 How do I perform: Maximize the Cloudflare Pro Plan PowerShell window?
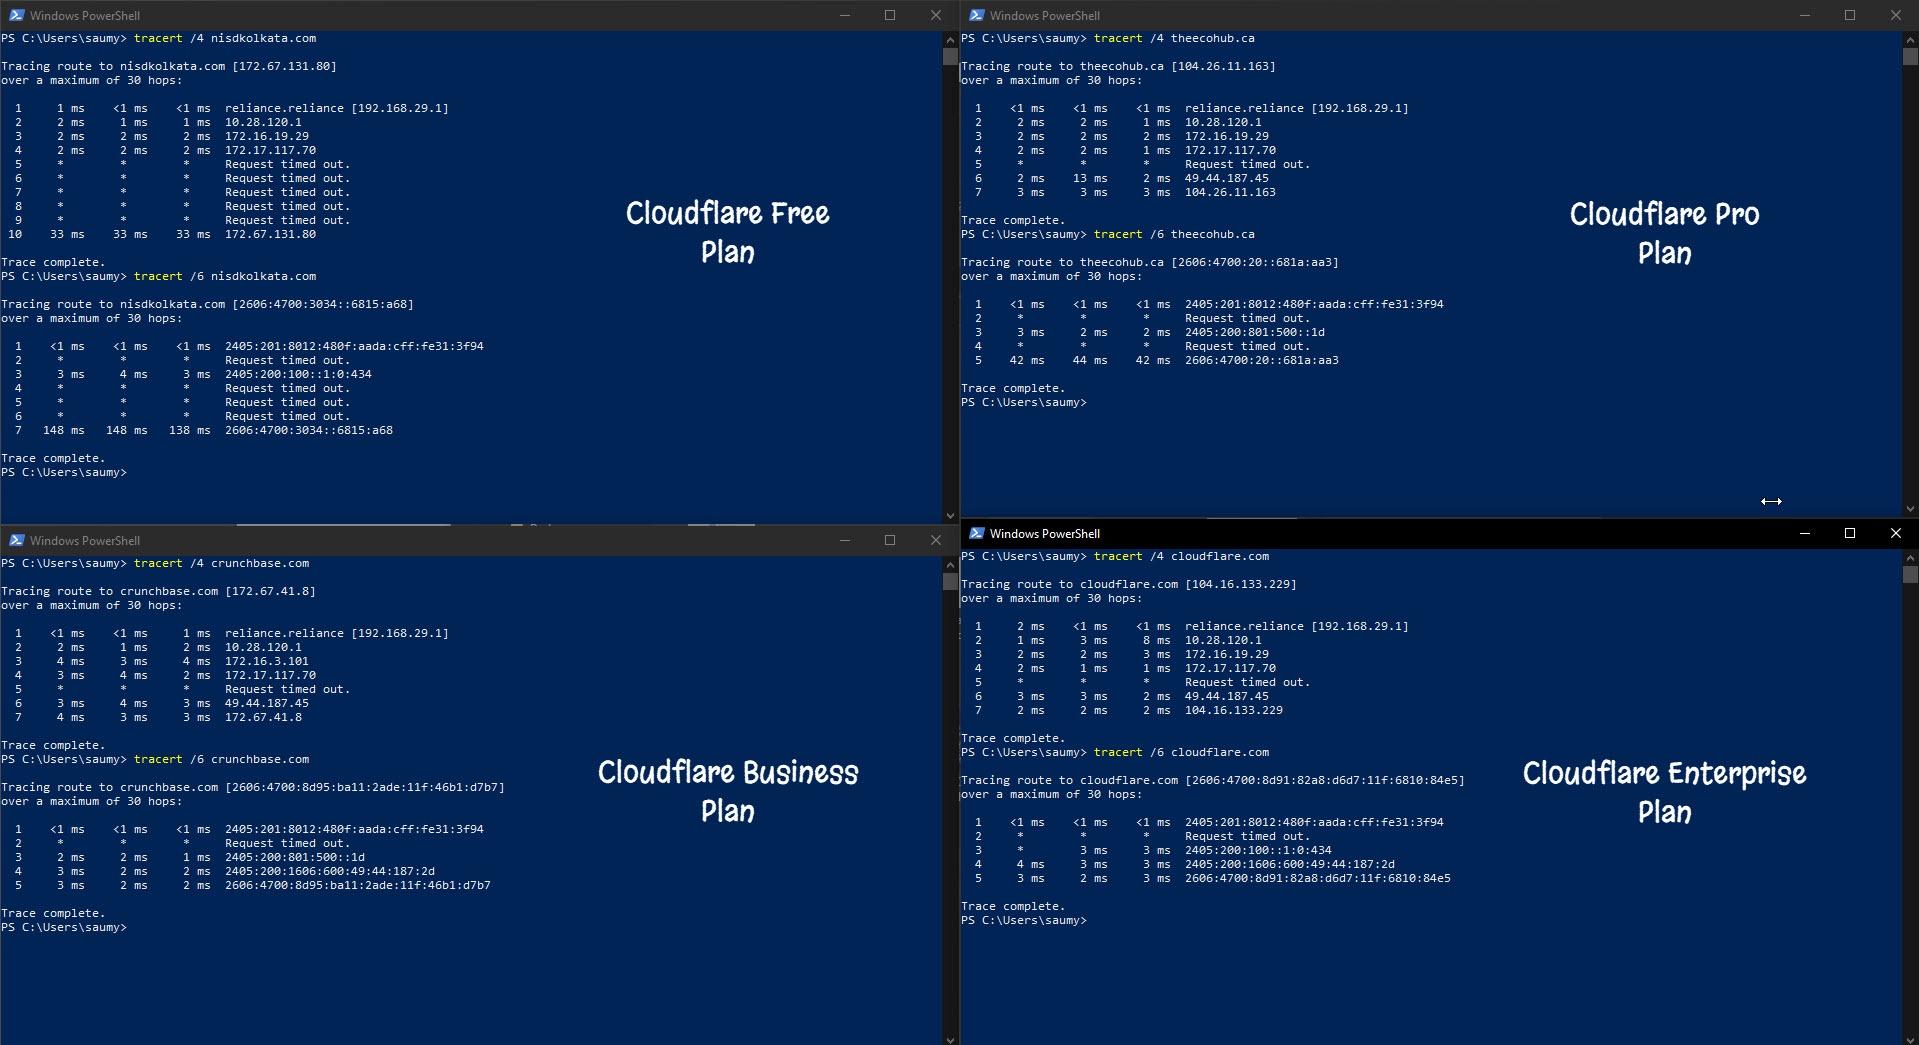coord(1850,15)
